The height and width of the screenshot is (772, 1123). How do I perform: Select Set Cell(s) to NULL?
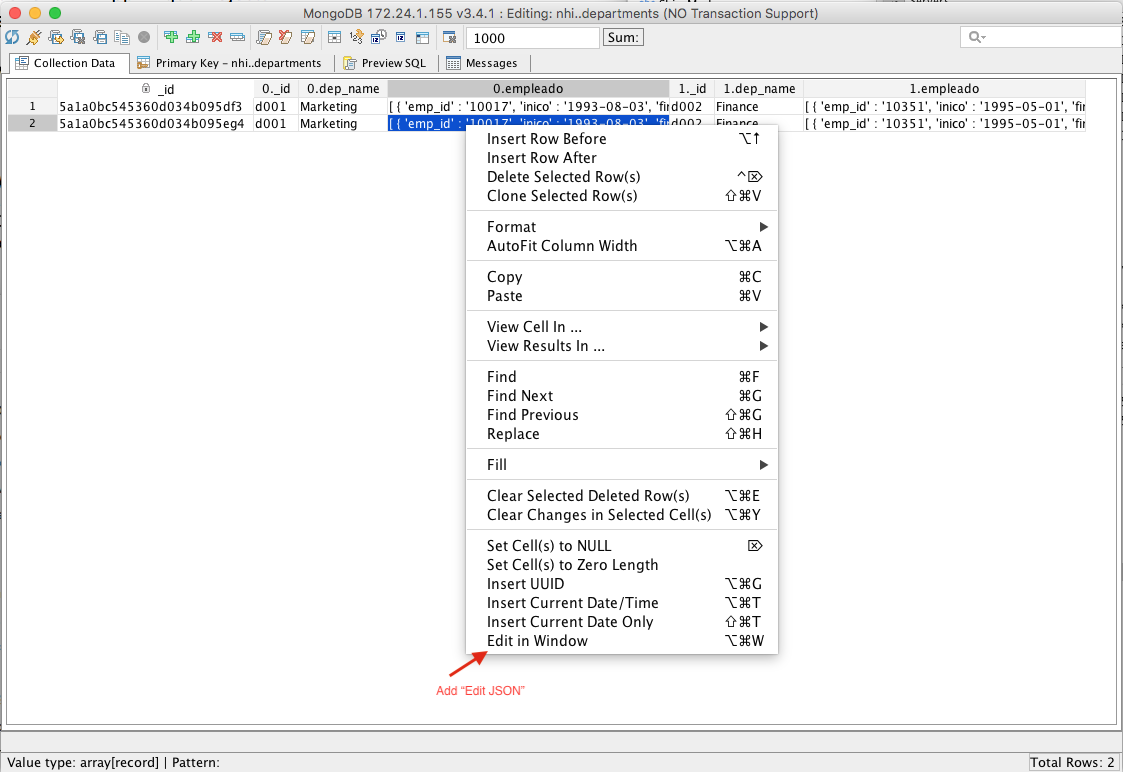tap(622, 546)
